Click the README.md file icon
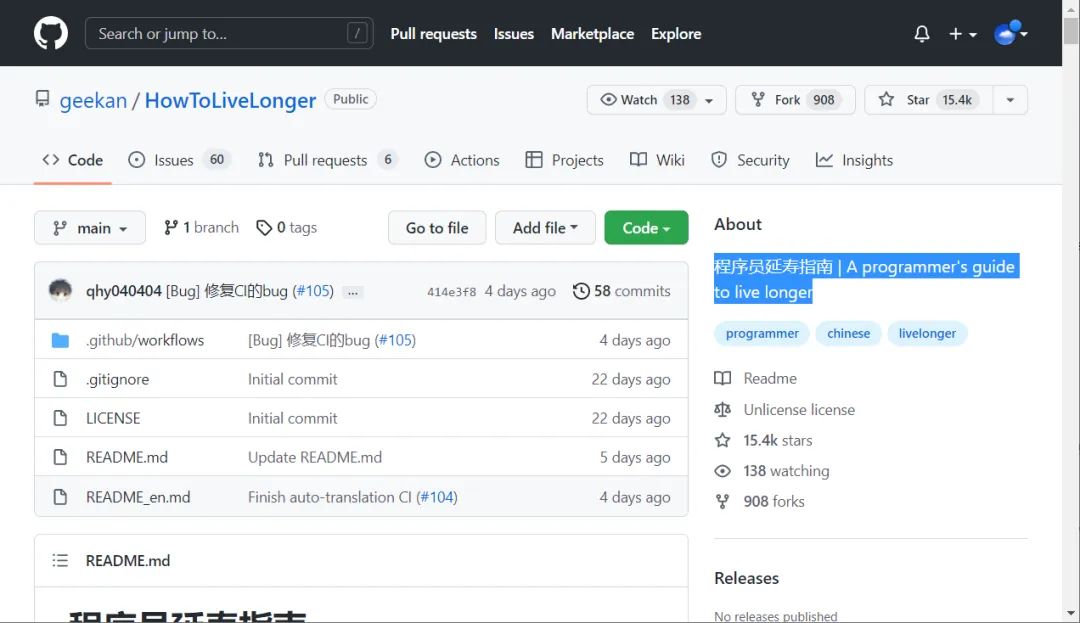The height and width of the screenshot is (623, 1080). pos(61,457)
